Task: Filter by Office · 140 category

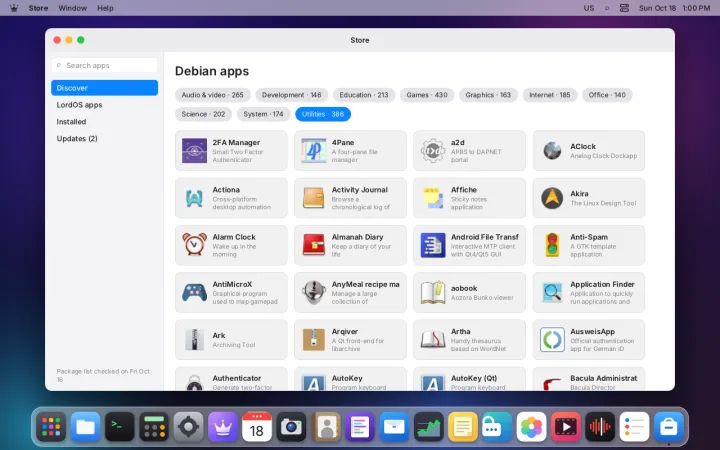Action: click(x=607, y=95)
